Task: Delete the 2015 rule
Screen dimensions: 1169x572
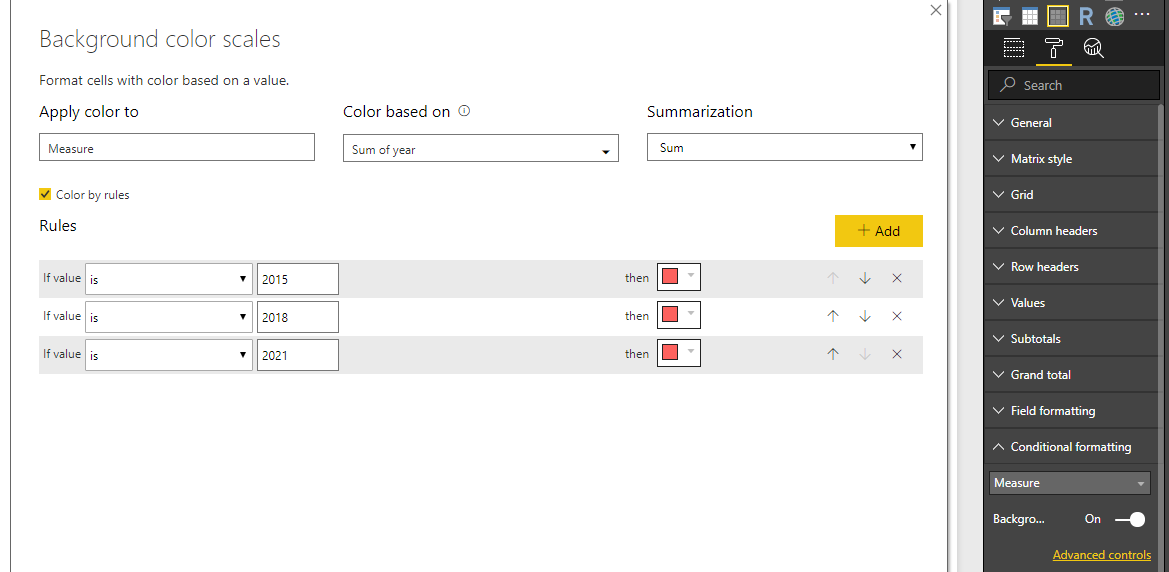Action: [897, 278]
